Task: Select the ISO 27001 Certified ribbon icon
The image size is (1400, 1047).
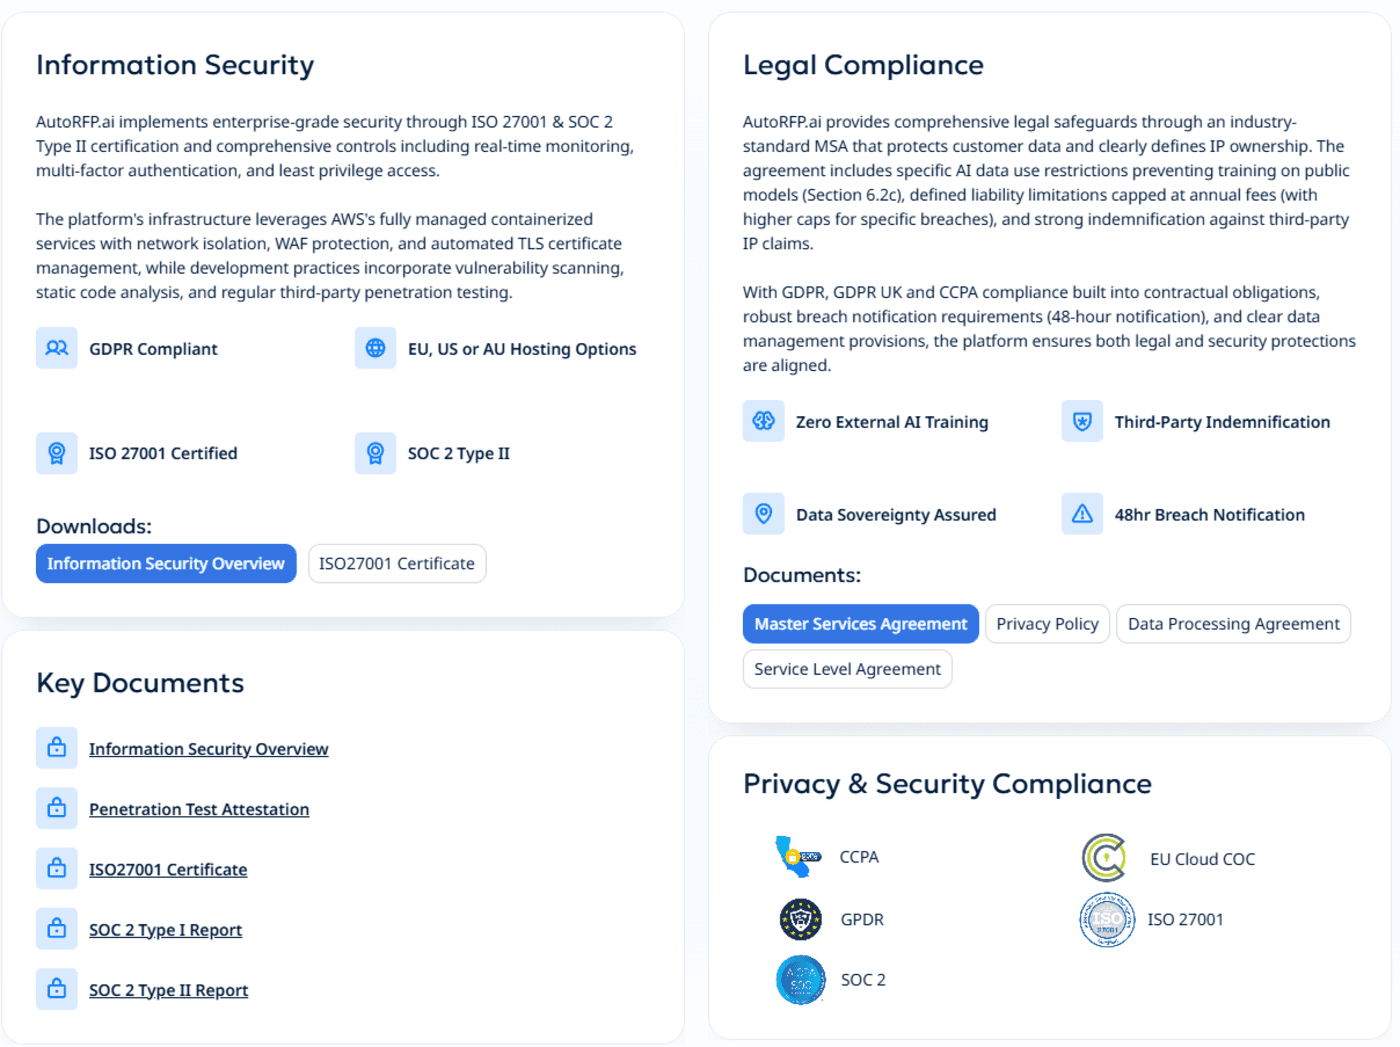Action: pos(56,453)
